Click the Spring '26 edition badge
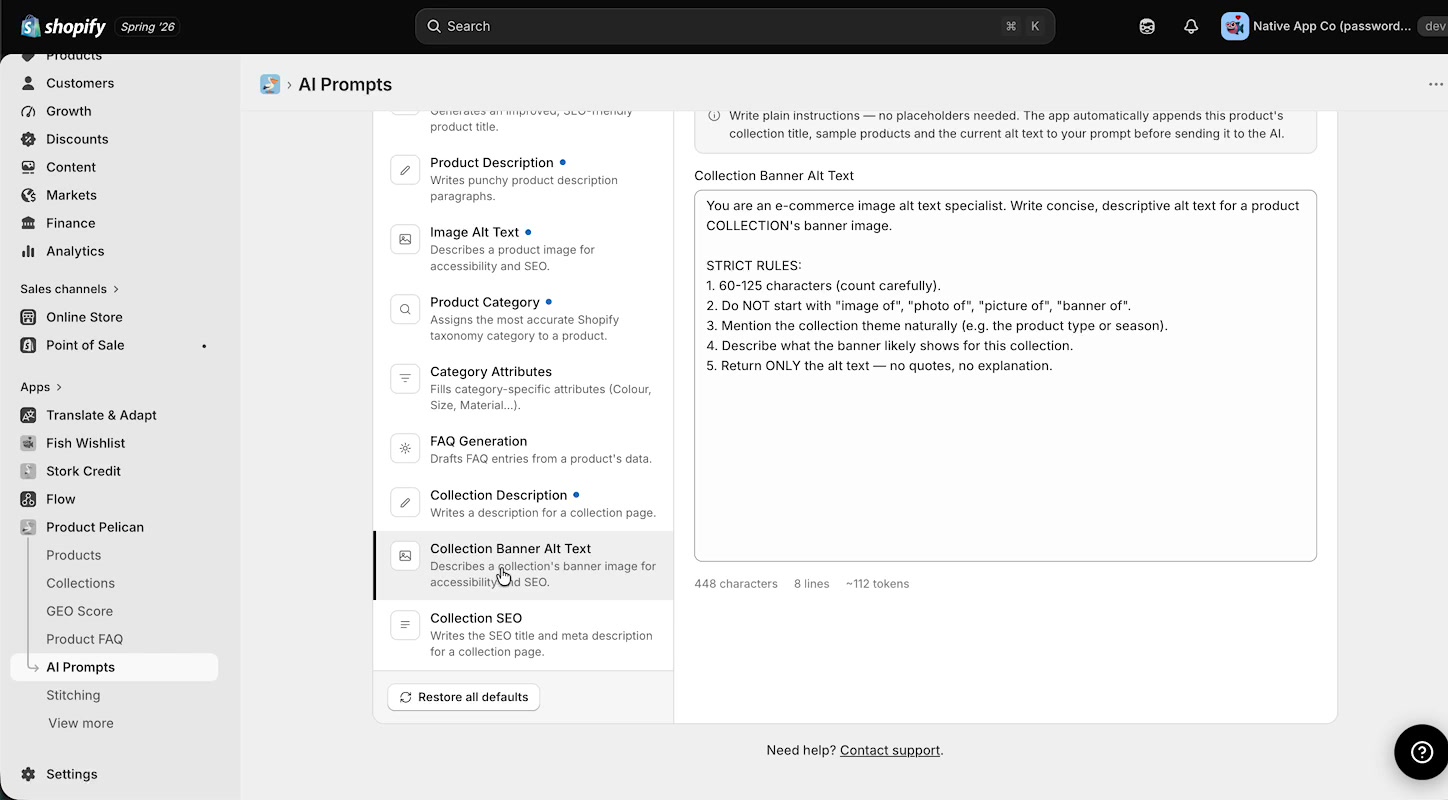 tap(148, 27)
